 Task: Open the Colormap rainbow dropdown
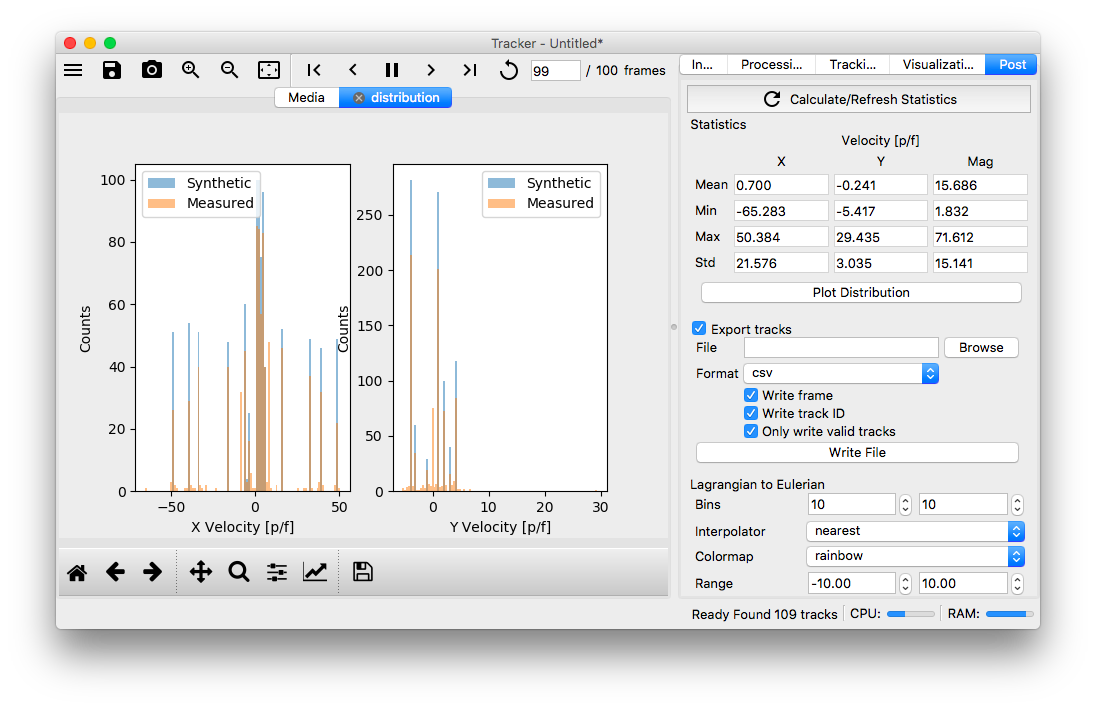915,556
